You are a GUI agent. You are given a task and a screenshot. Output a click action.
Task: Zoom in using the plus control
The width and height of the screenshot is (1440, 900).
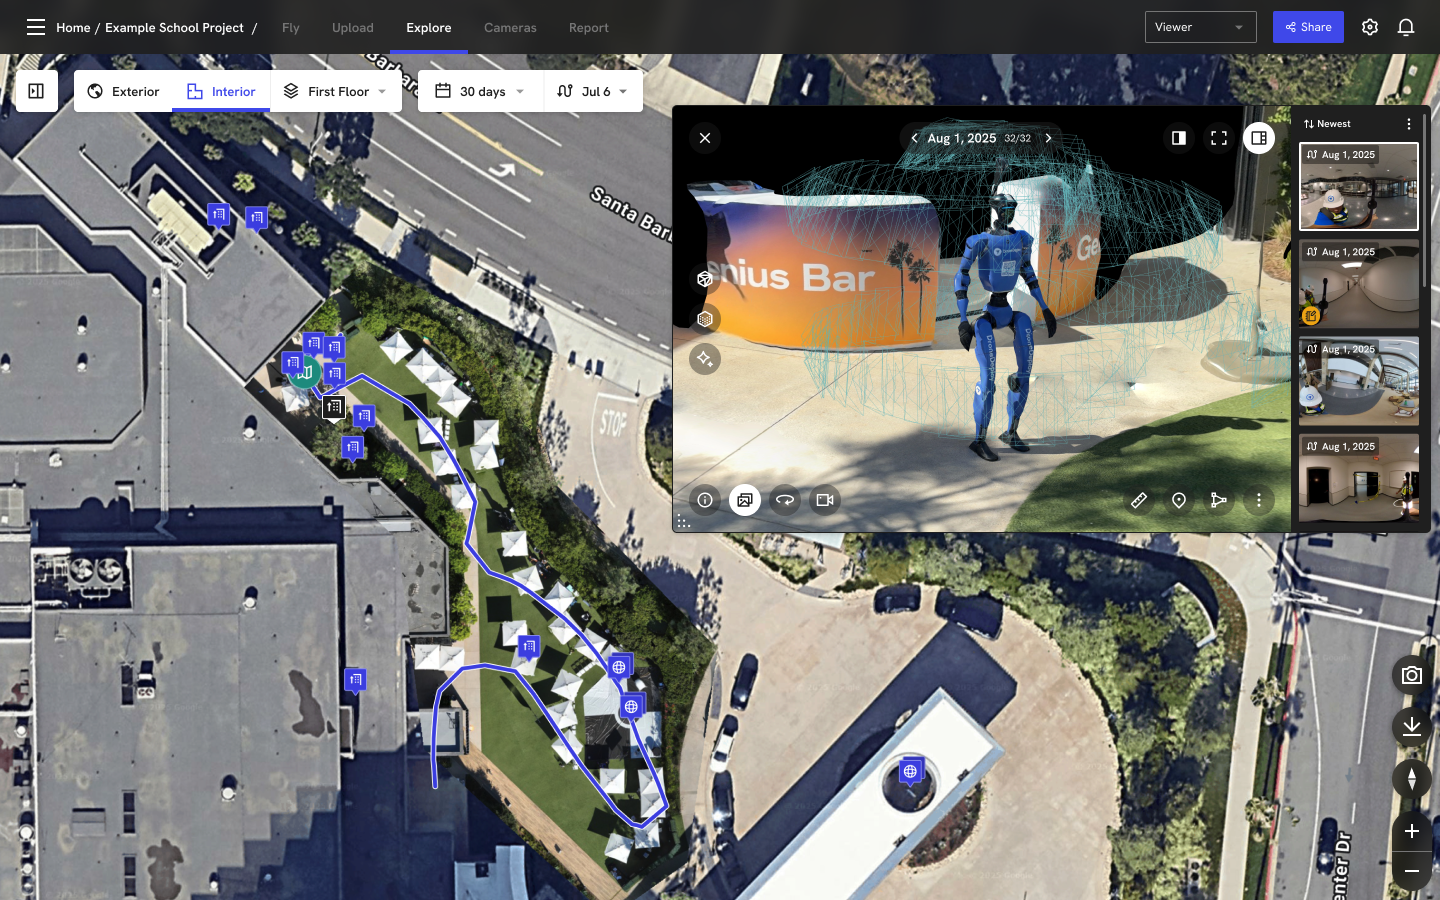[1411, 831]
